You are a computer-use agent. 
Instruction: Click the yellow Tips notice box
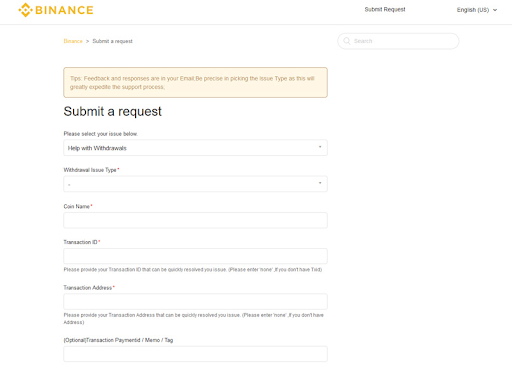(x=195, y=82)
